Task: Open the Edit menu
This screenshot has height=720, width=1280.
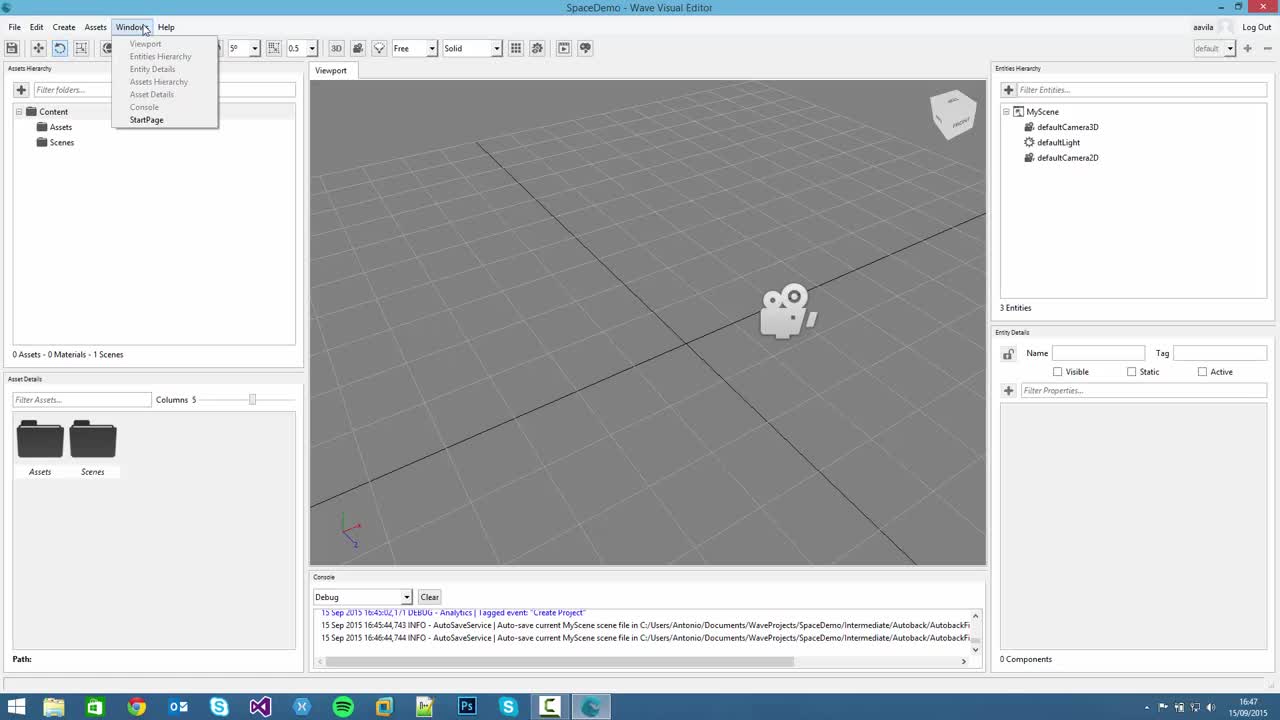Action: (x=36, y=27)
